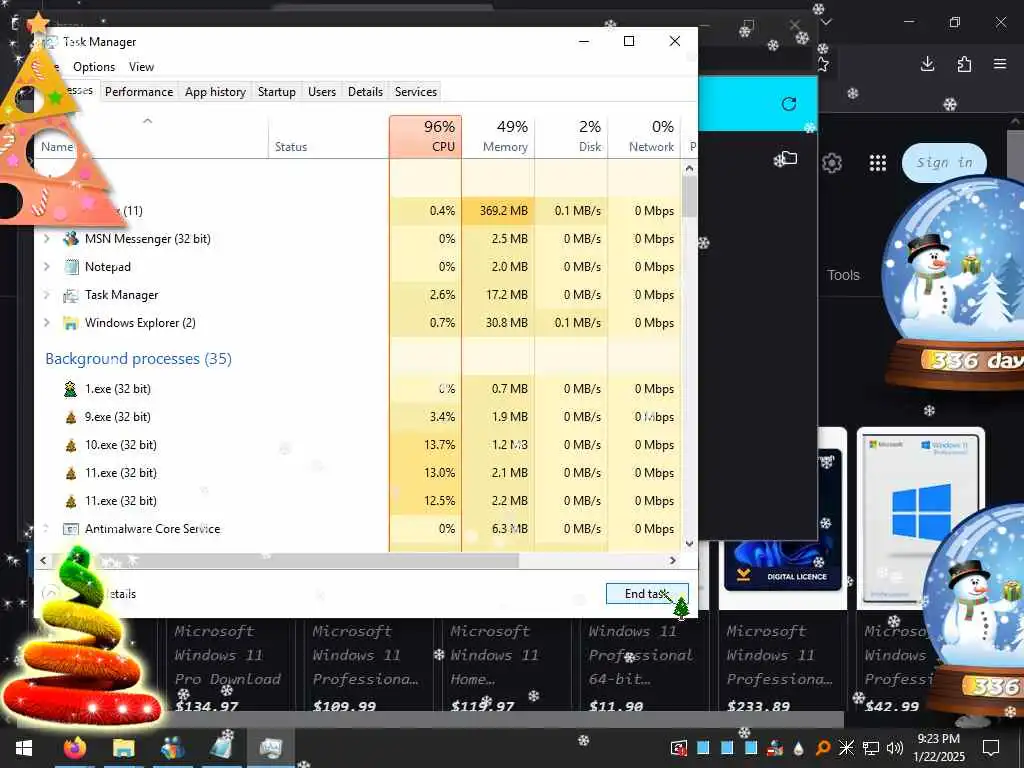
Task: Expand the Antimalware Core Service row
Action: [46, 528]
